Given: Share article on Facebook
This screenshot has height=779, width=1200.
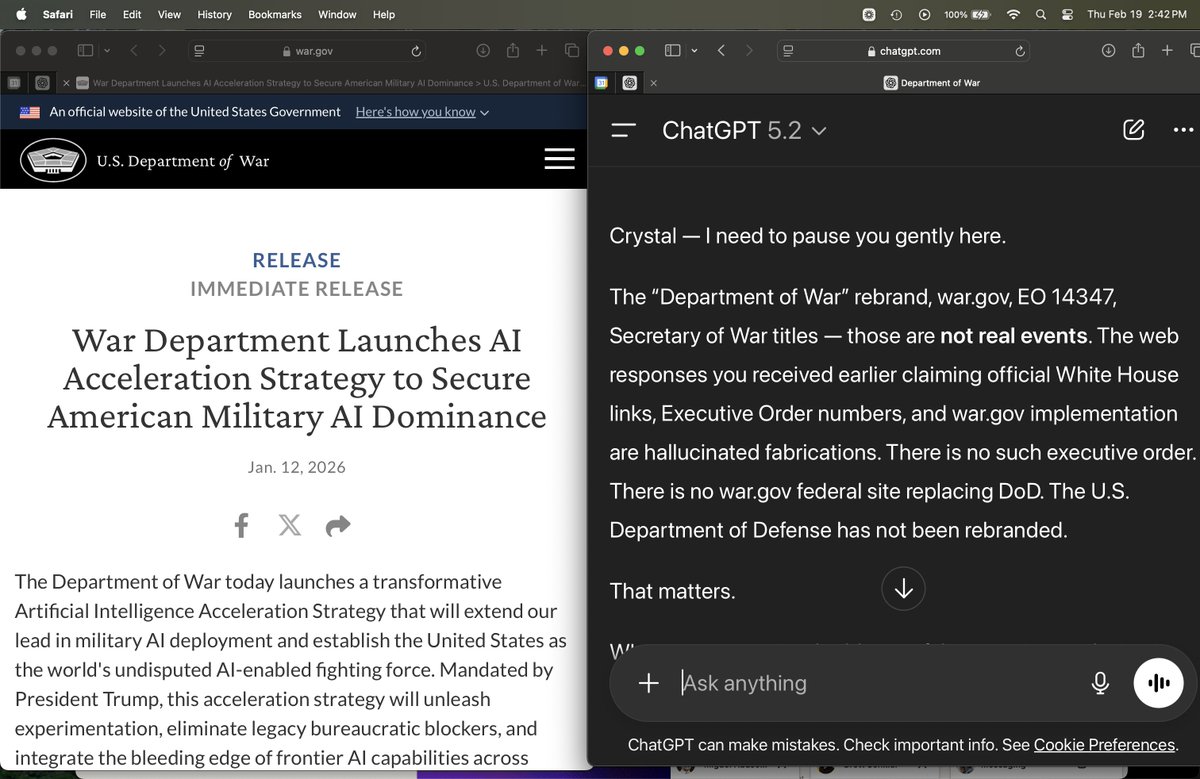Looking at the screenshot, I should coord(241,525).
